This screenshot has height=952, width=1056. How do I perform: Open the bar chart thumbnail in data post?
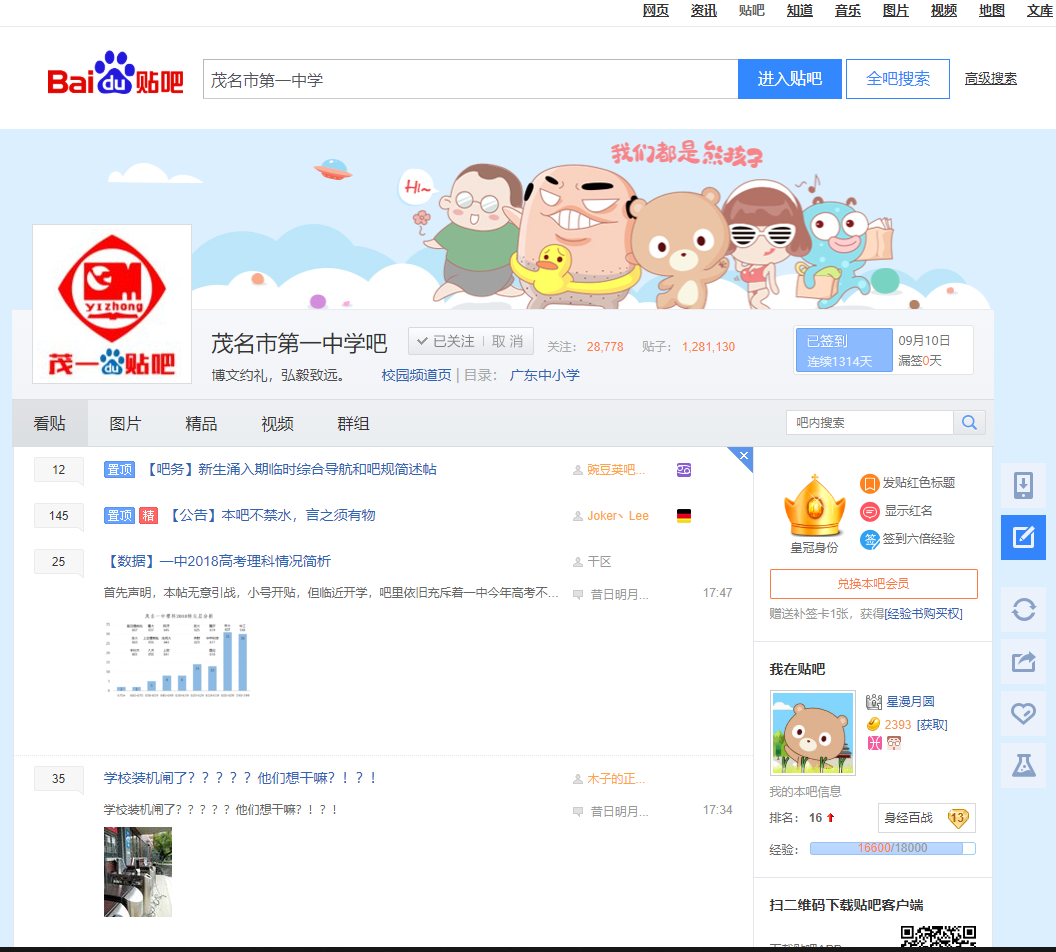tap(177, 655)
